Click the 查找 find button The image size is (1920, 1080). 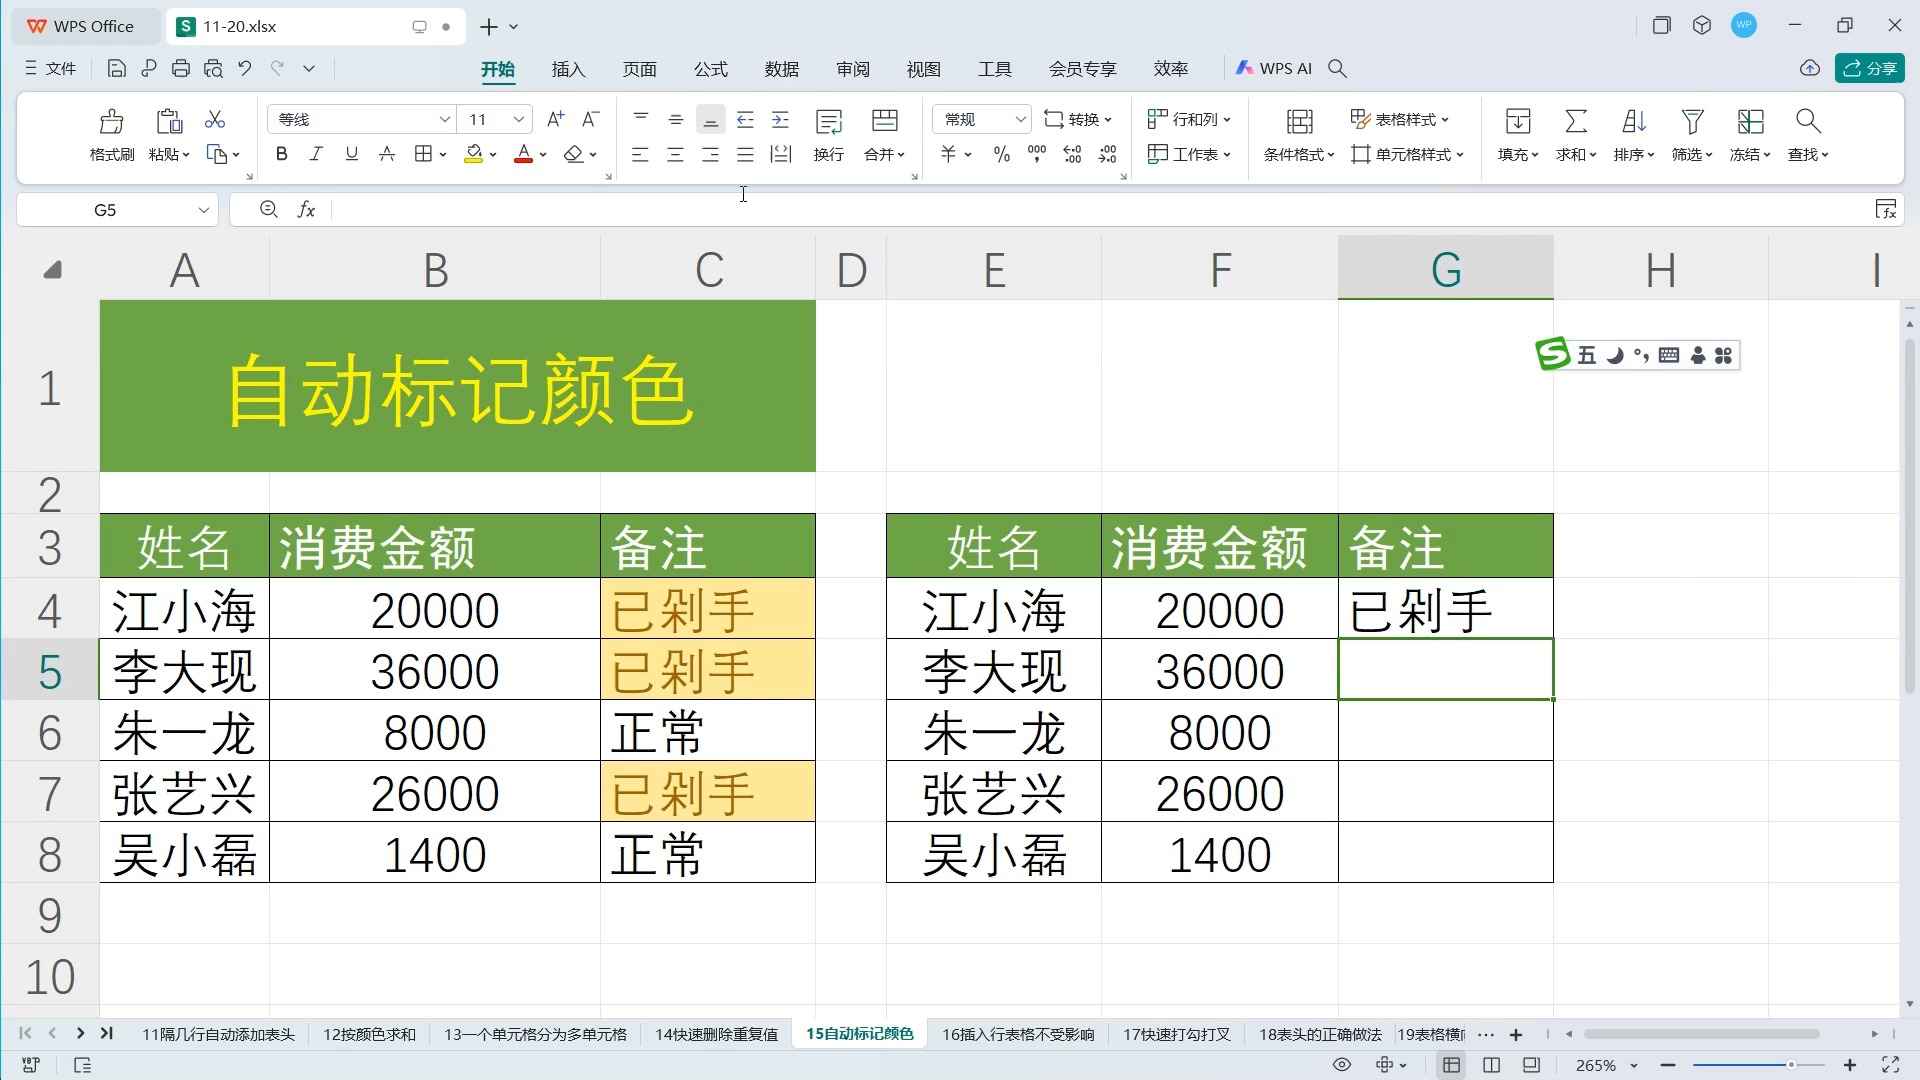(x=1808, y=135)
